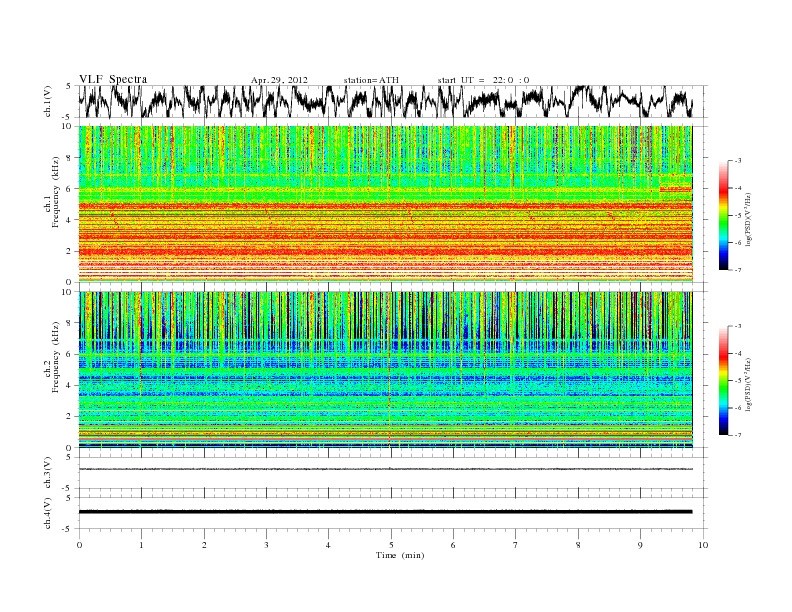
Task: Click the ch.3 voltage trace line
Action: tap(386, 469)
